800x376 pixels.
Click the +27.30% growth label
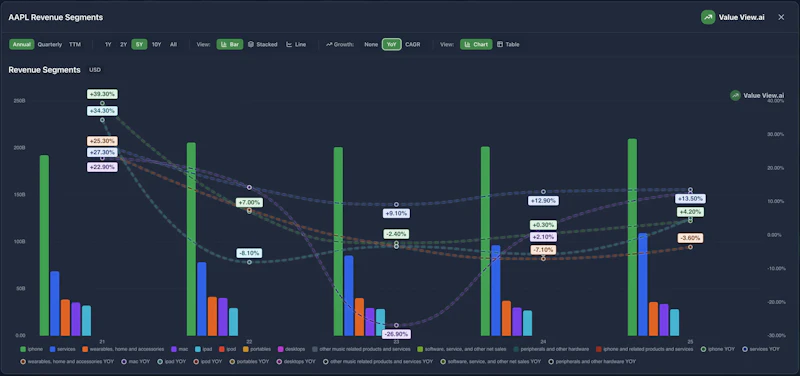[x=102, y=152]
